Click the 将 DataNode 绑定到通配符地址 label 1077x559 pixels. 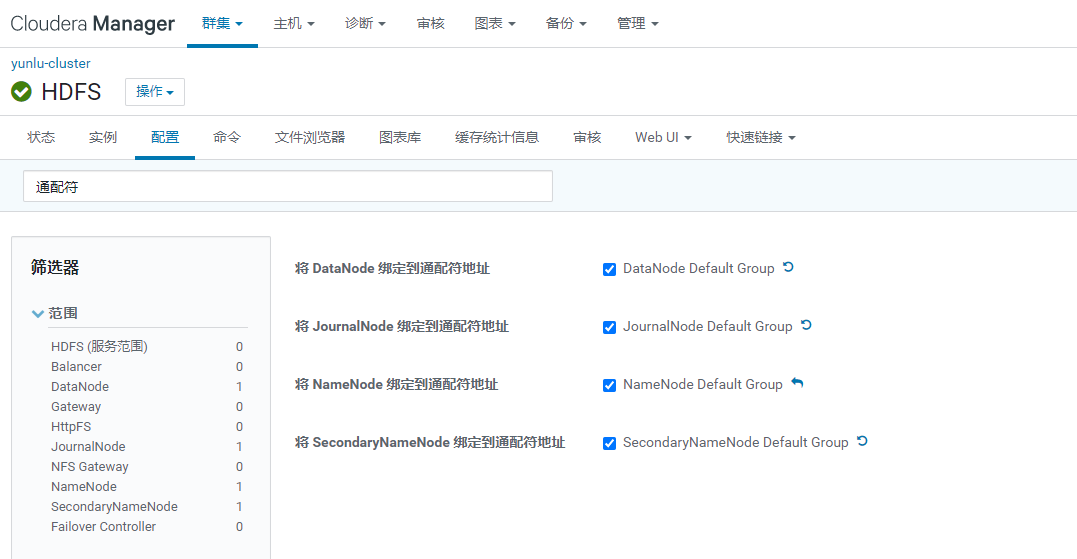pyautogui.click(x=392, y=269)
